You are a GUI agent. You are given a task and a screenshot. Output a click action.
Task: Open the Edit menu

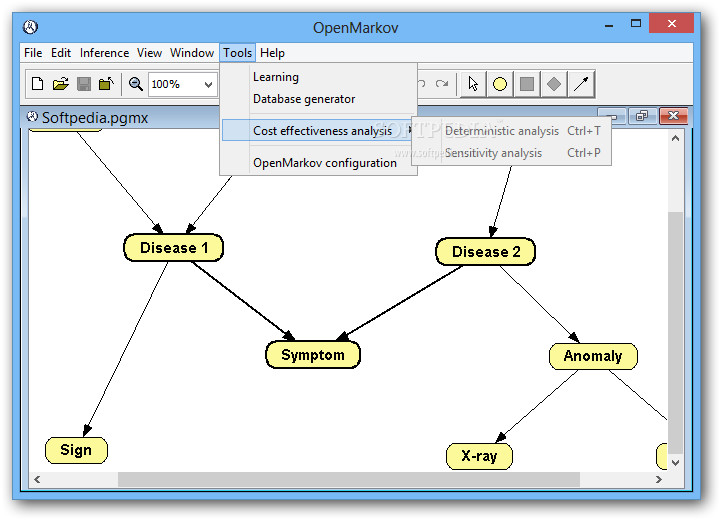click(x=61, y=53)
